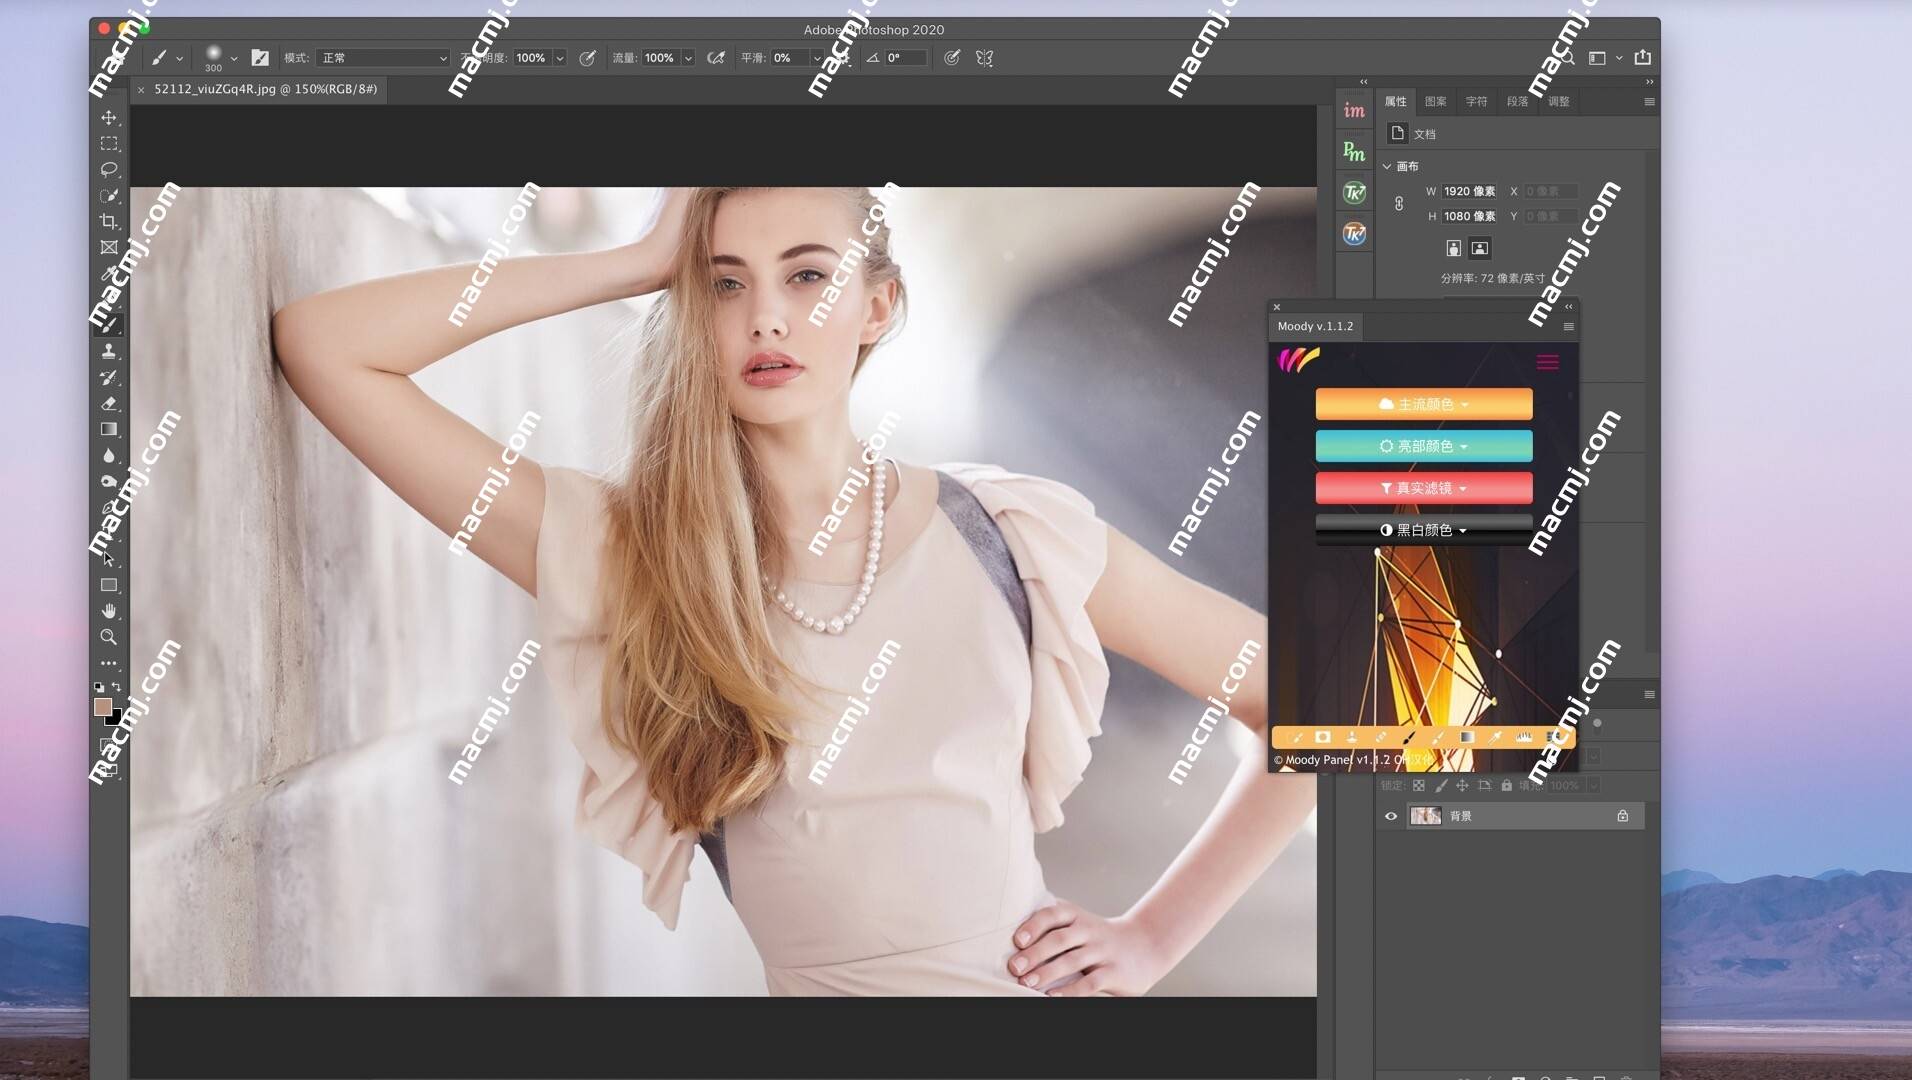Viewport: 1912px width, 1080px height.
Task: Toggle the brush settings panel button
Action: pyautogui.click(x=260, y=58)
